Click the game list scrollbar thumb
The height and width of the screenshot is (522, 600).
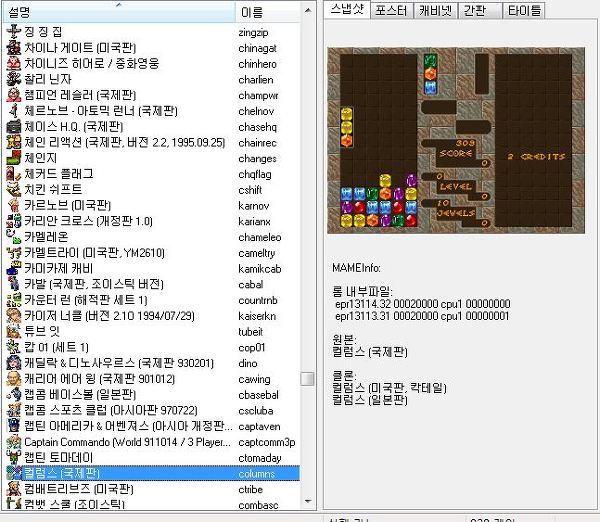tap(307, 379)
